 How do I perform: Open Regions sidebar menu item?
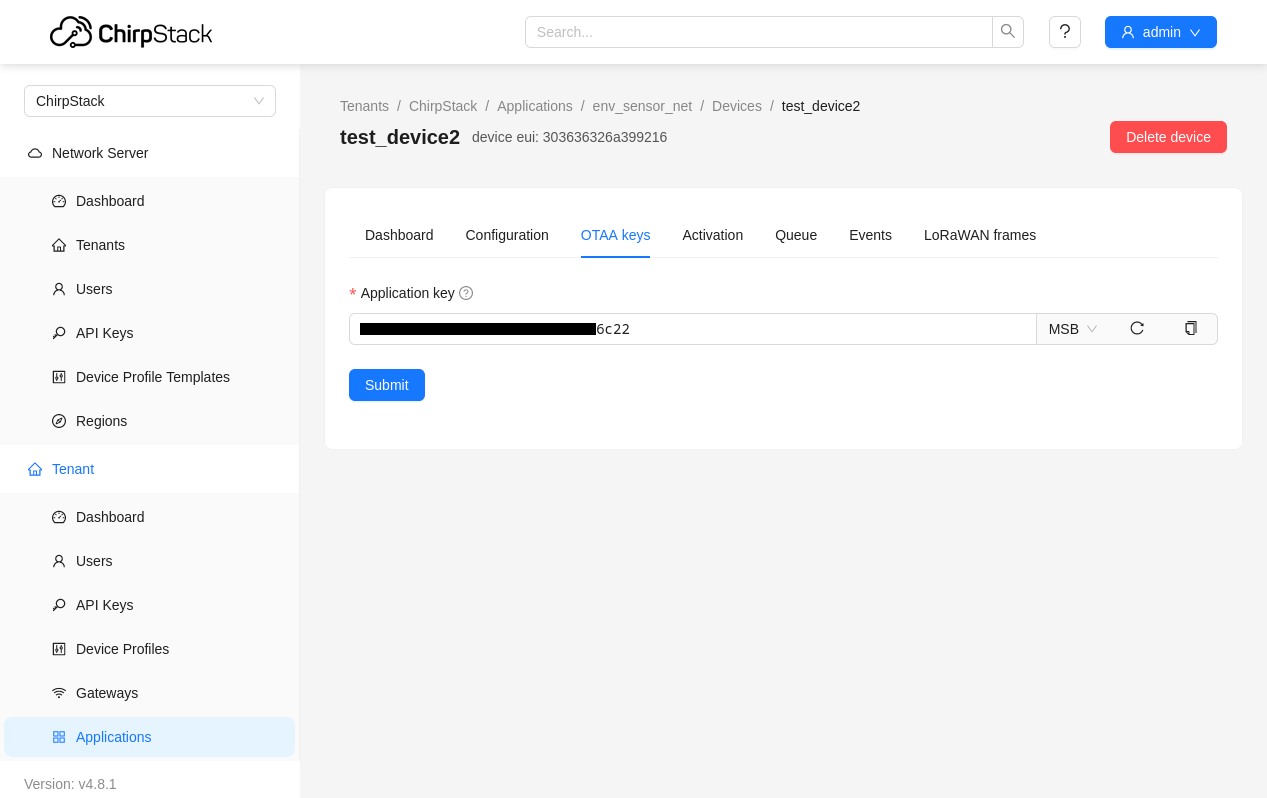click(150, 421)
